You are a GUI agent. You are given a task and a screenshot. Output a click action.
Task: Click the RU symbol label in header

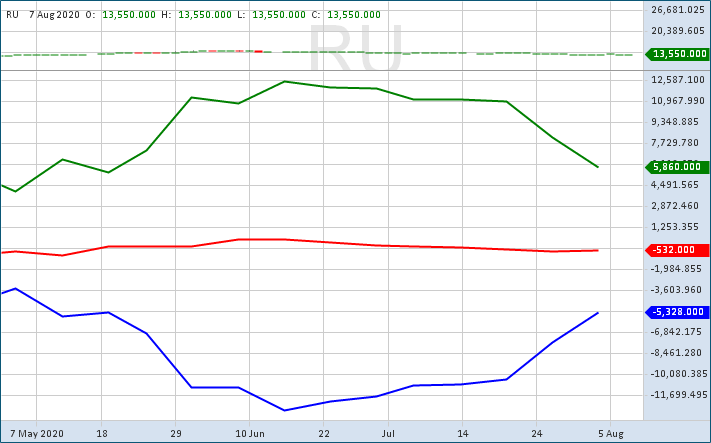pyautogui.click(x=12, y=15)
